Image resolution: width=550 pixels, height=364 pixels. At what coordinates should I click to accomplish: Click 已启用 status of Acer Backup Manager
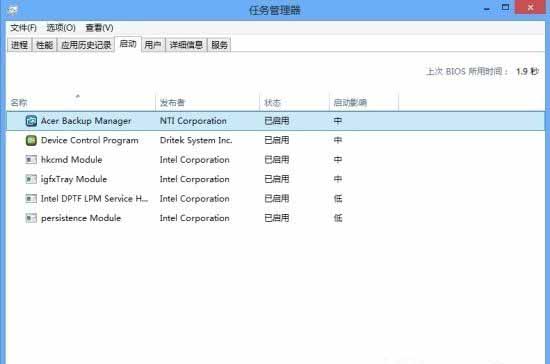(277, 121)
